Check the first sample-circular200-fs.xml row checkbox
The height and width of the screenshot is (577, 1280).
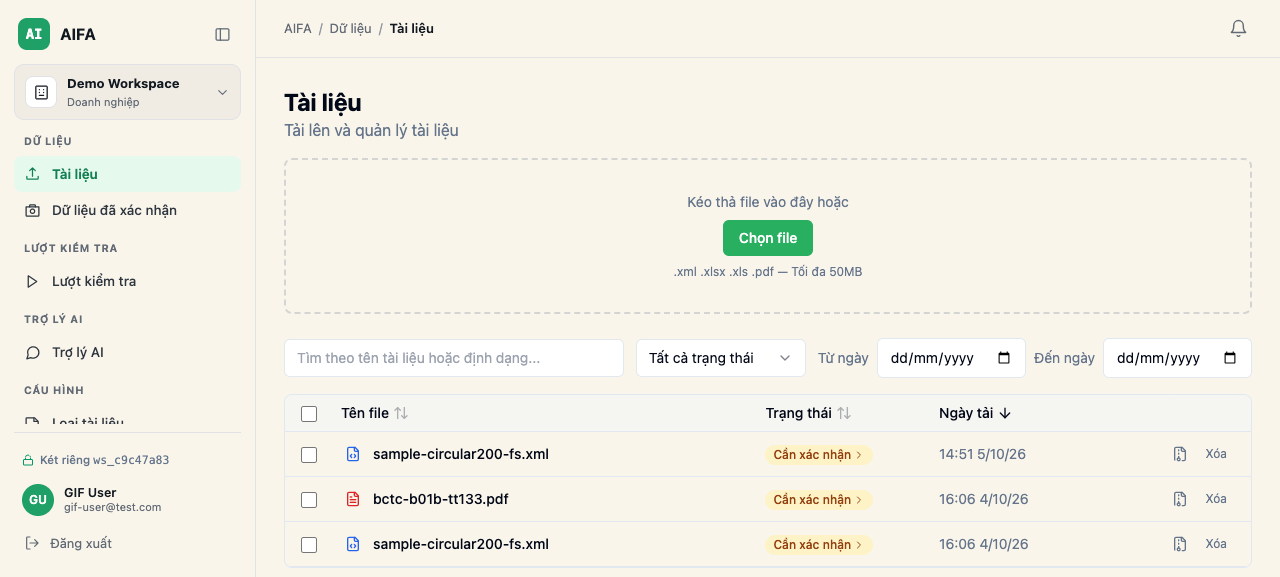tap(309, 455)
